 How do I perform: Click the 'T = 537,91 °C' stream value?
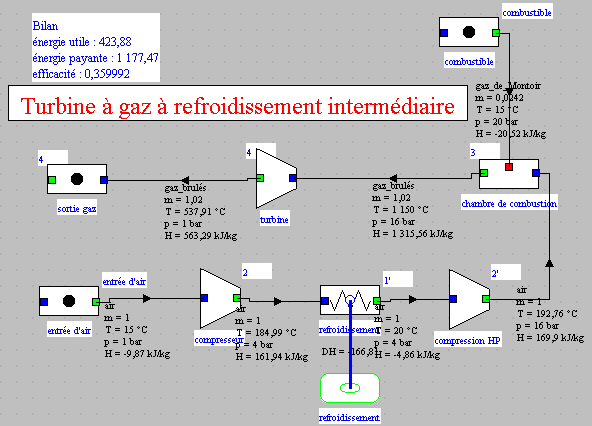click(196, 211)
